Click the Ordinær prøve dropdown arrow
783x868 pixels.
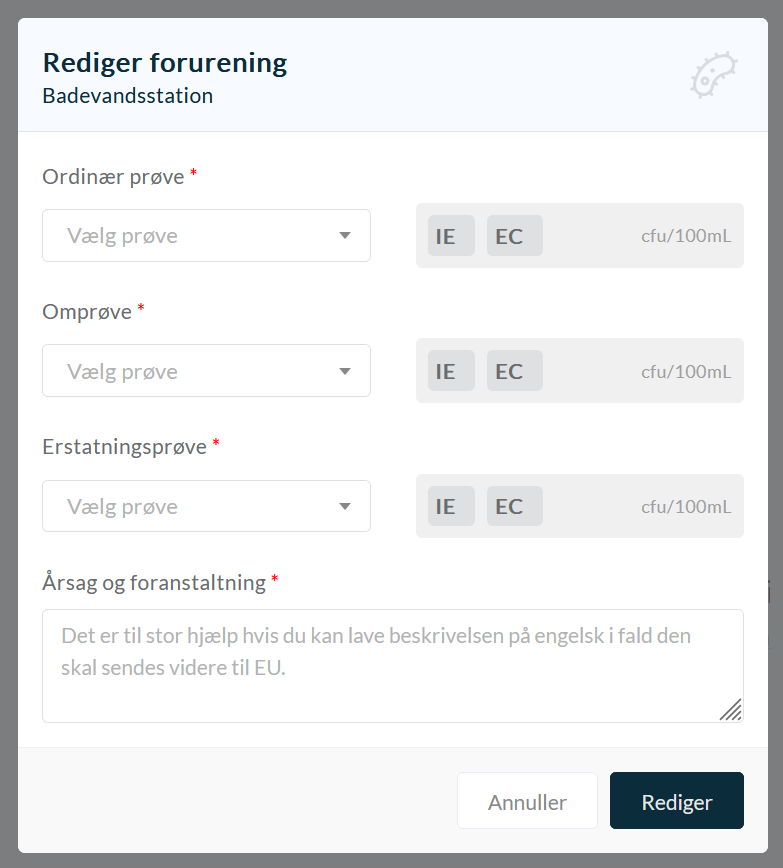click(344, 235)
